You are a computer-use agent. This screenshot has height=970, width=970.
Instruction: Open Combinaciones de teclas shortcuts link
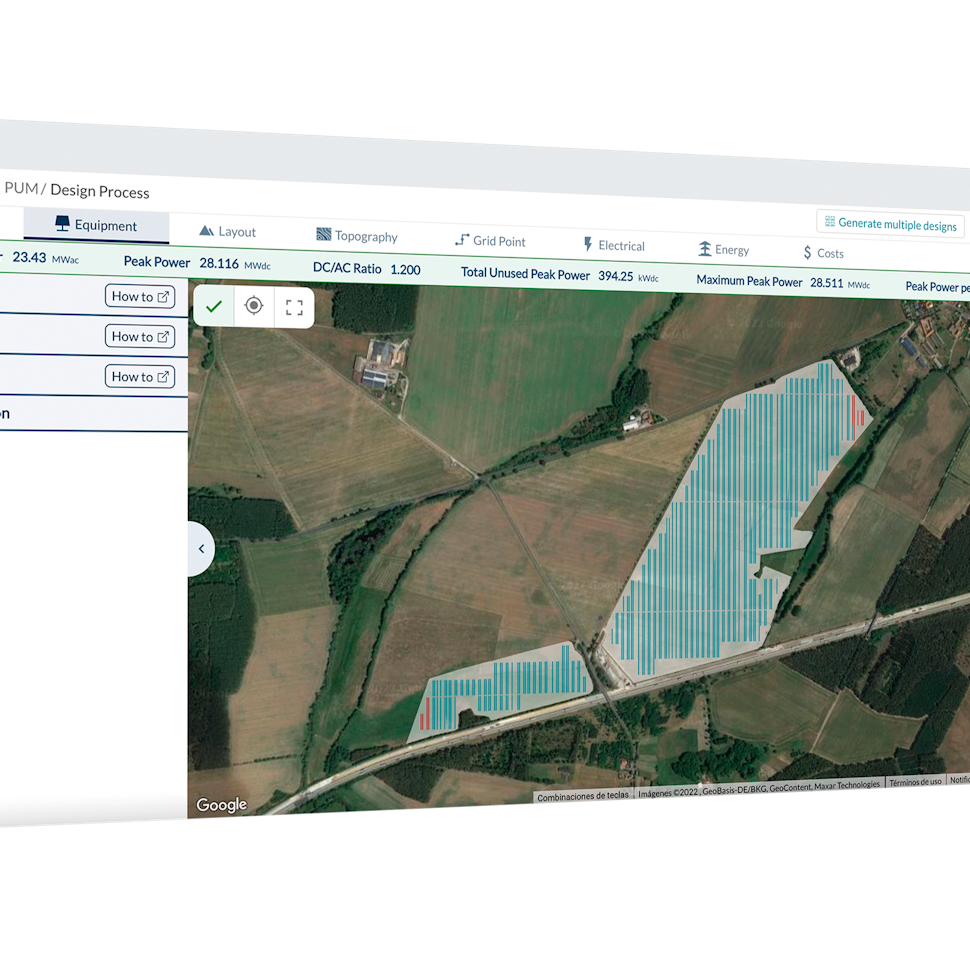coord(582,797)
